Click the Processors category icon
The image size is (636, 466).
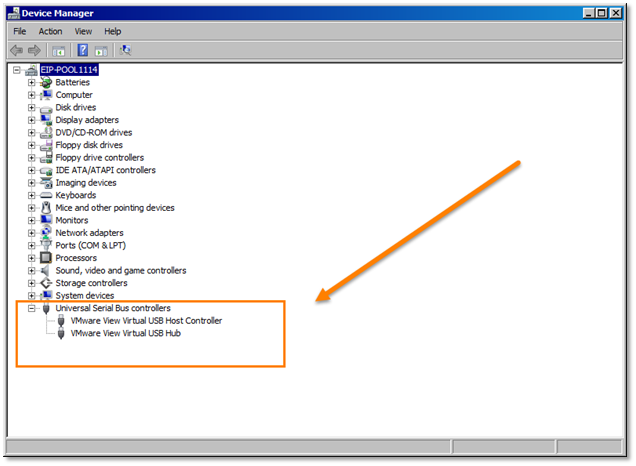coord(46,258)
